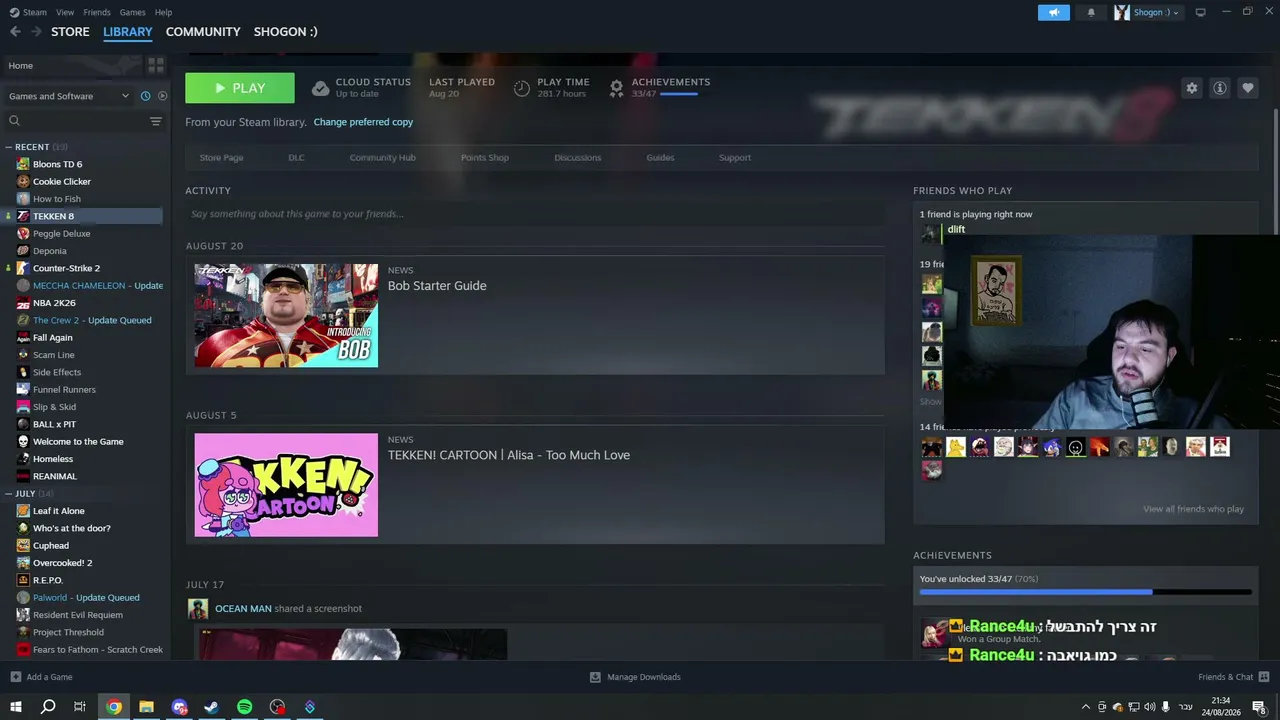
Task: Visit the Community Hub tab
Action: click(x=382, y=158)
